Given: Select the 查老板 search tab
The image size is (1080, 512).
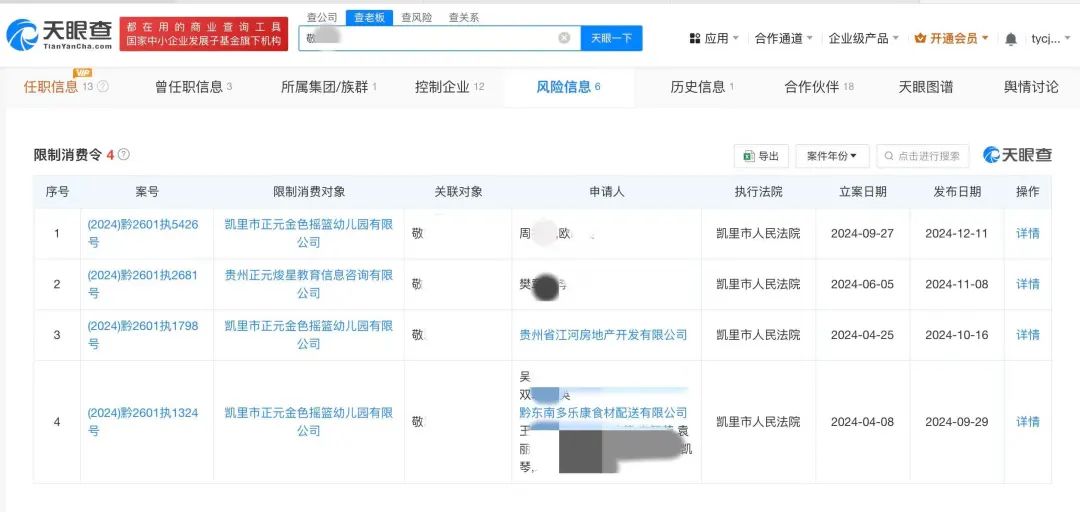Looking at the screenshot, I should (x=369, y=18).
